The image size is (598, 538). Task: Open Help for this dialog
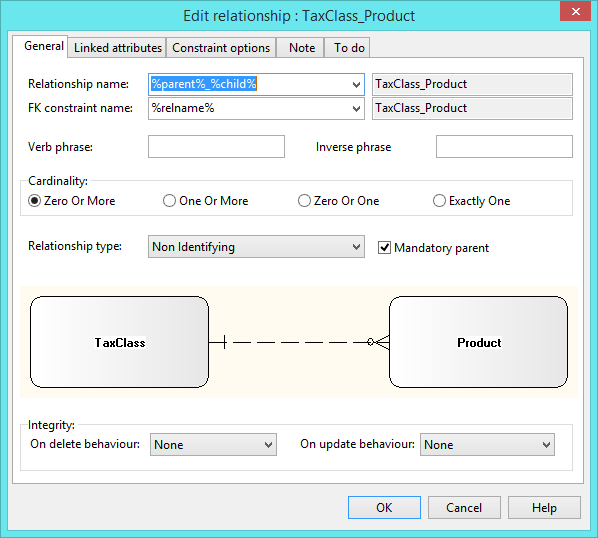coord(544,507)
